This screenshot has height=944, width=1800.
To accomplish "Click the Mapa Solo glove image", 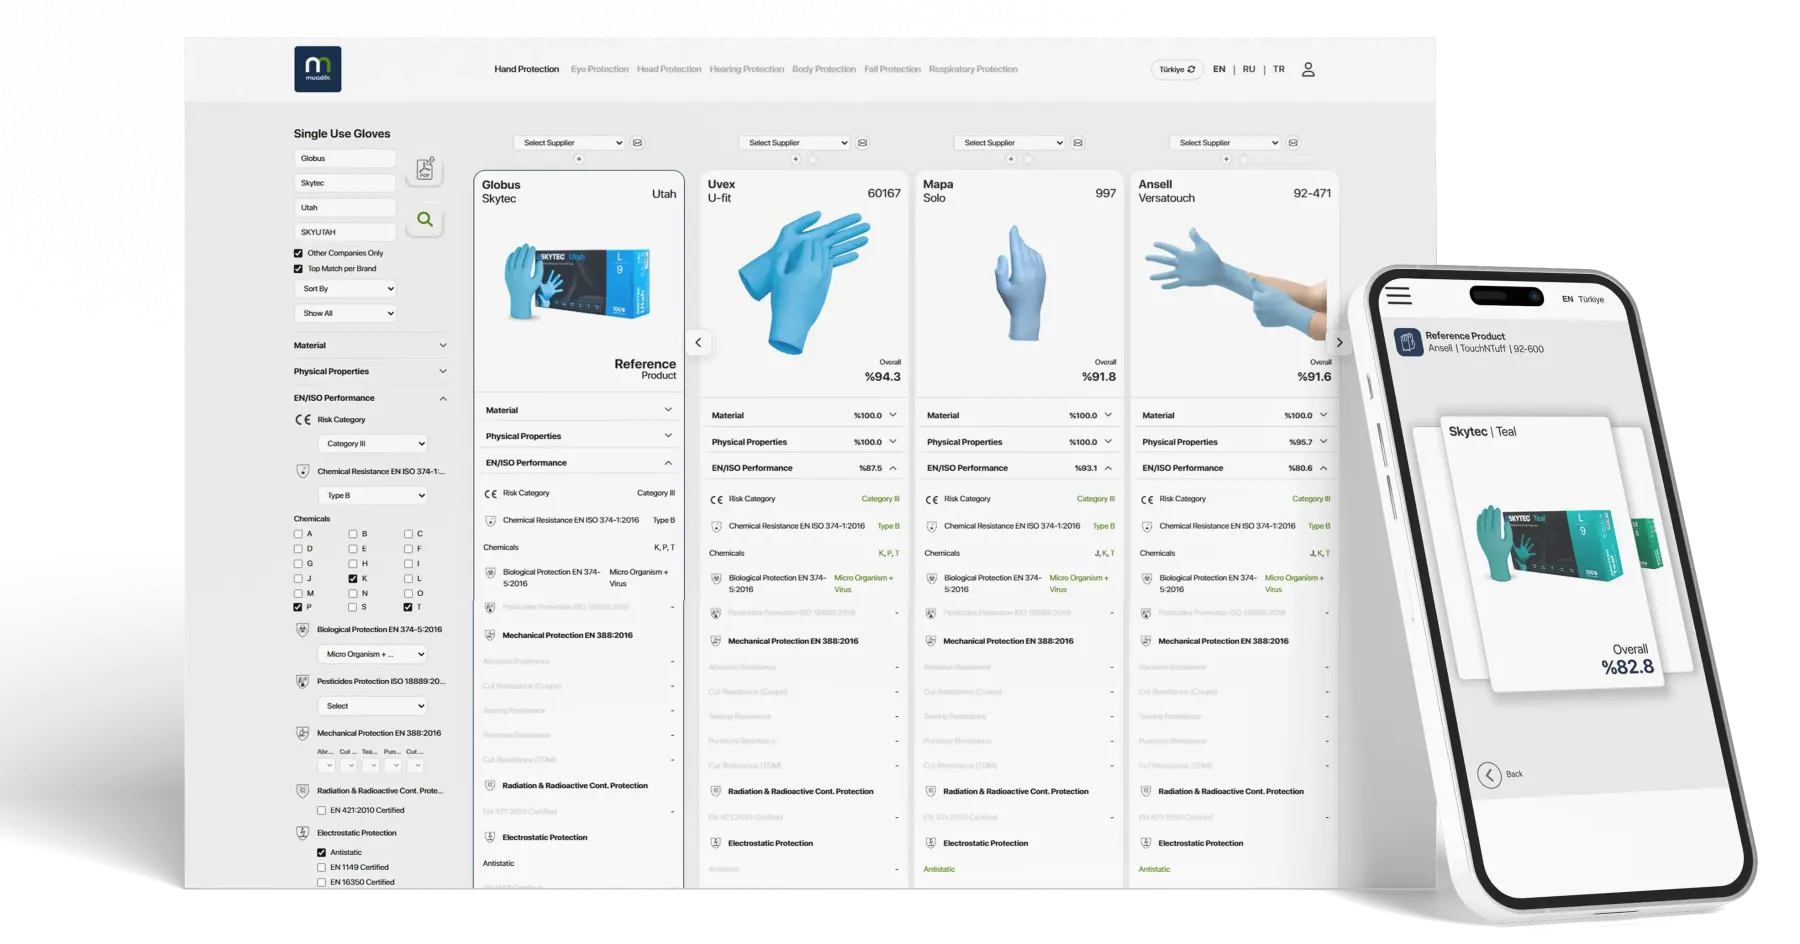I will click(x=1020, y=284).
